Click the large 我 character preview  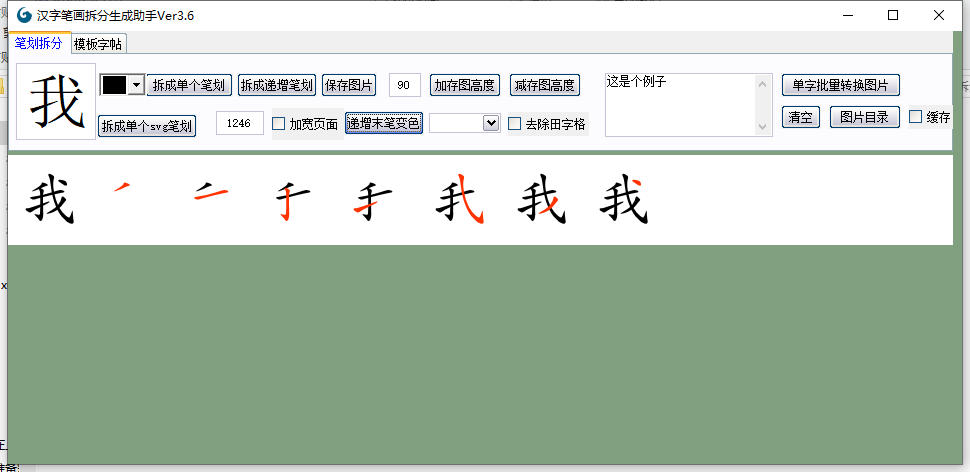click(x=56, y=102)
